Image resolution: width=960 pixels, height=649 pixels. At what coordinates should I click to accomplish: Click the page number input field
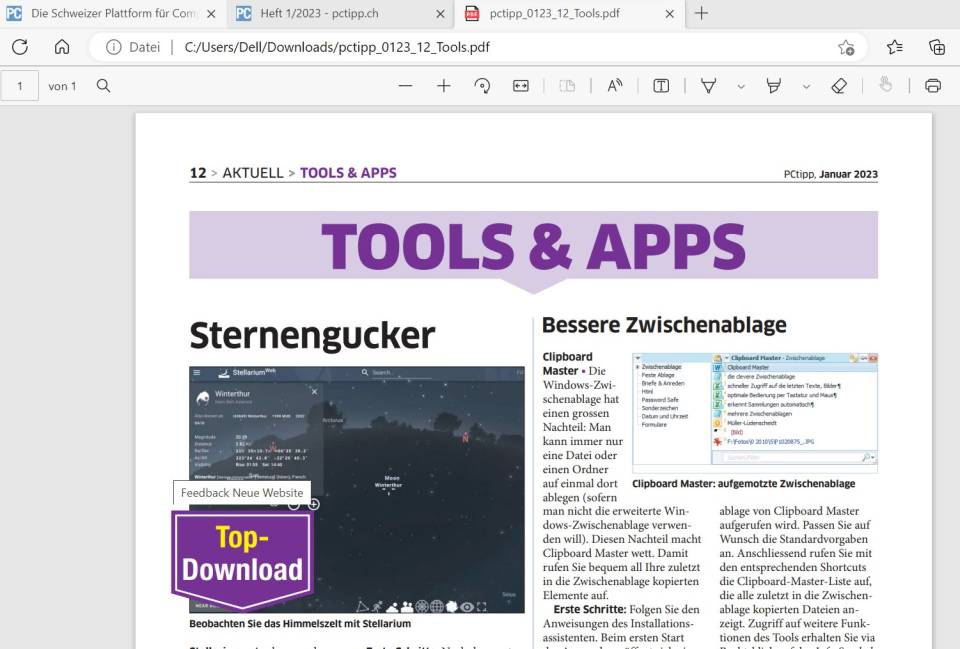click(22, 86)
